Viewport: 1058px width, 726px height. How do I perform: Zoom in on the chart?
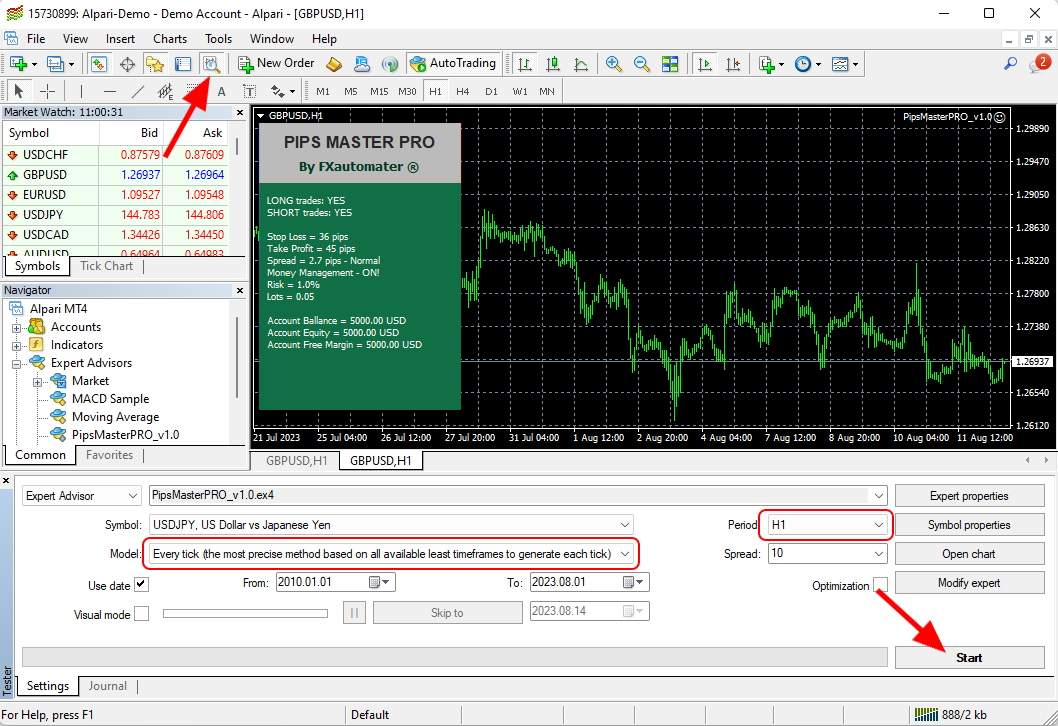click(613, 64)
